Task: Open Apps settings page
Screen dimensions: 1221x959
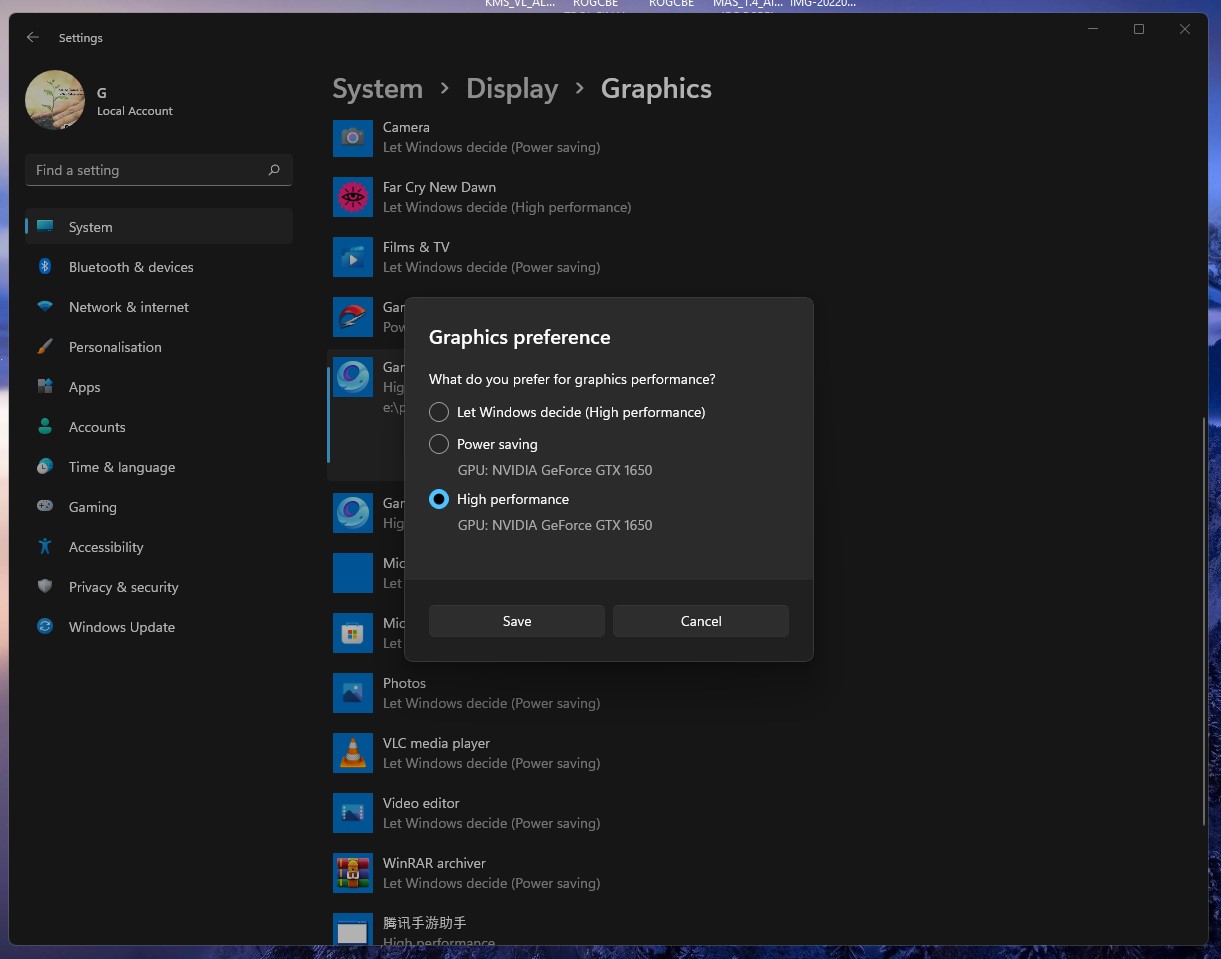Action: [x=159, y=387]
